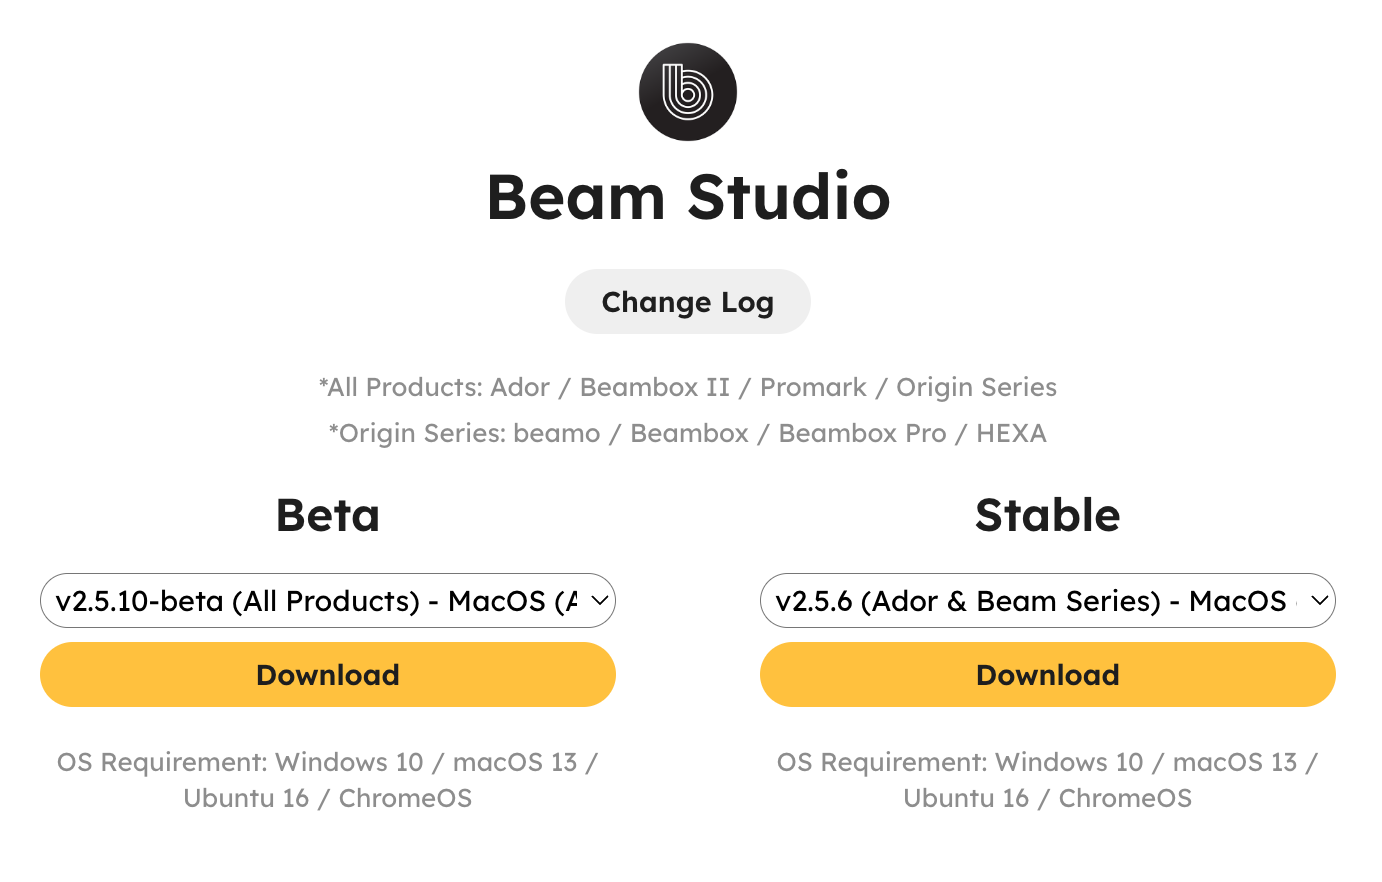Click HEXA in the Origin Series line
The width and height of the screenshot is (1382, 882).
(x=1011, y=434)
